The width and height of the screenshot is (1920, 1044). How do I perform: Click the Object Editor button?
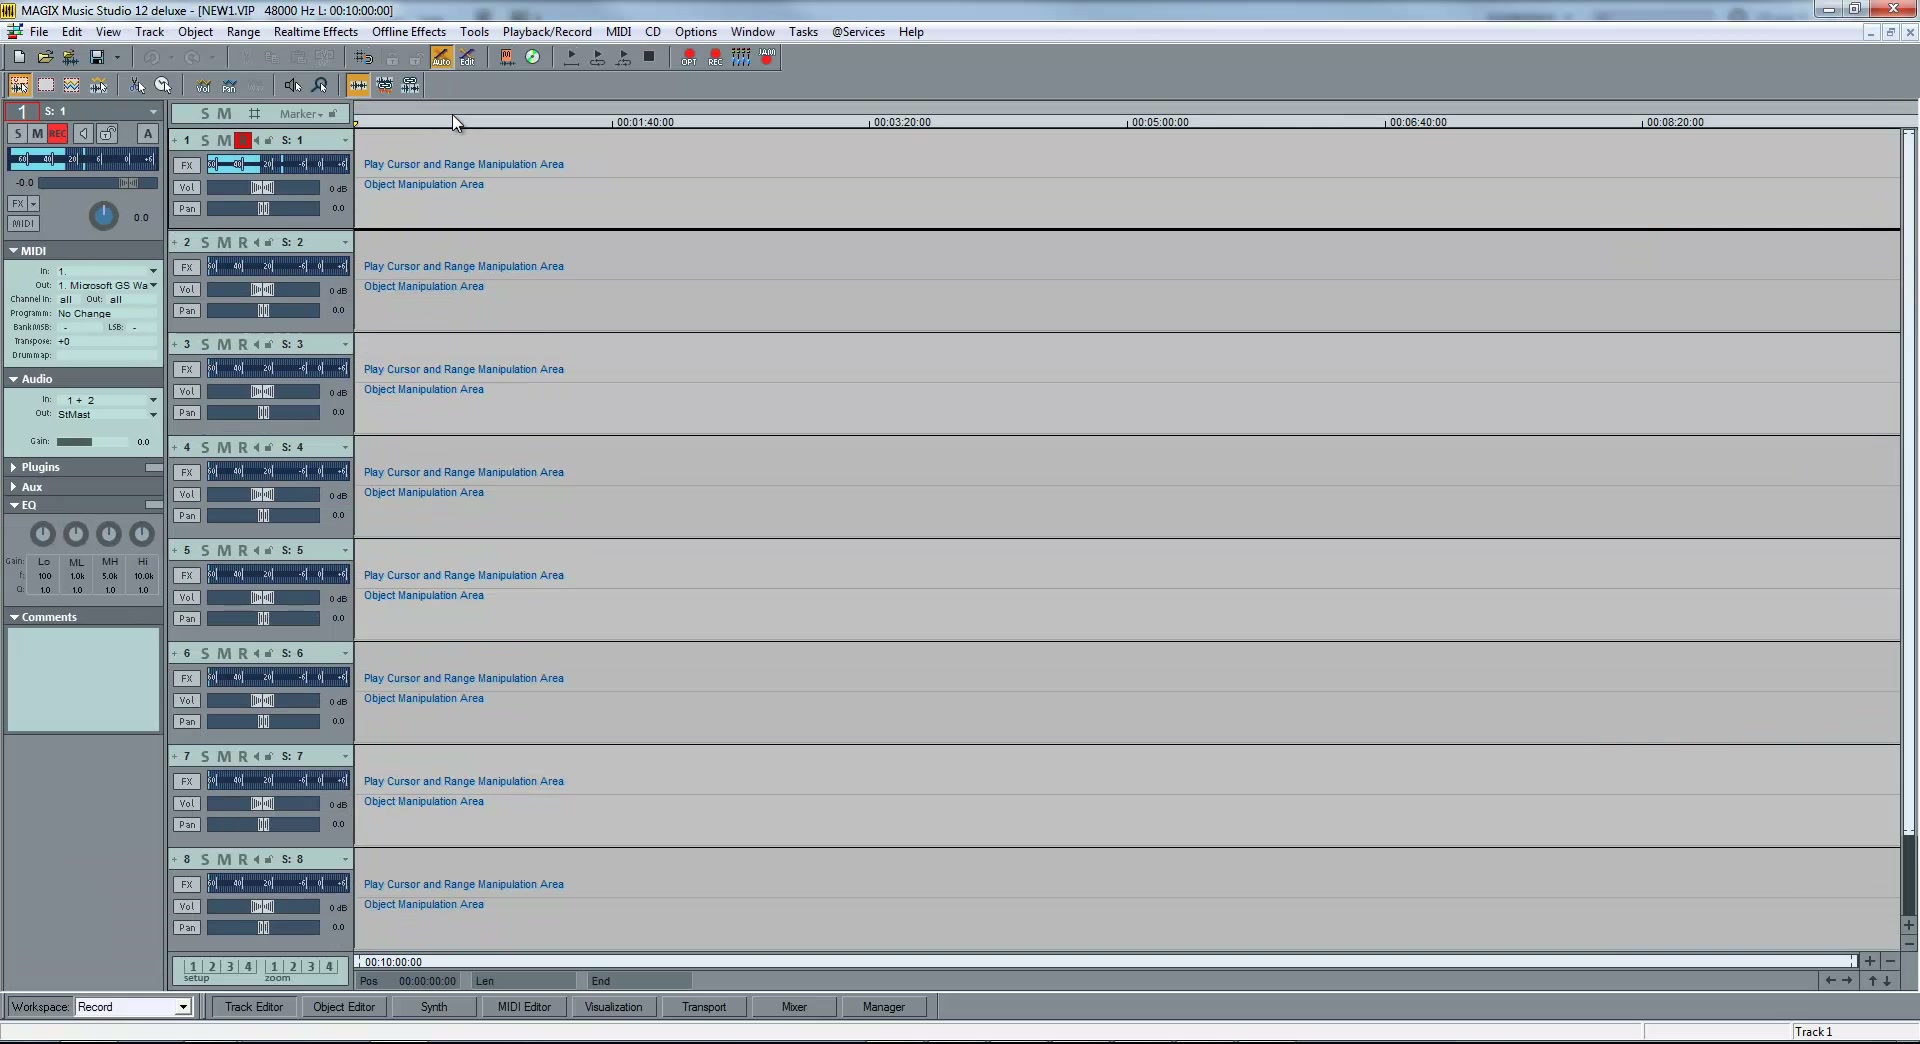click(x=344, y=1007)
